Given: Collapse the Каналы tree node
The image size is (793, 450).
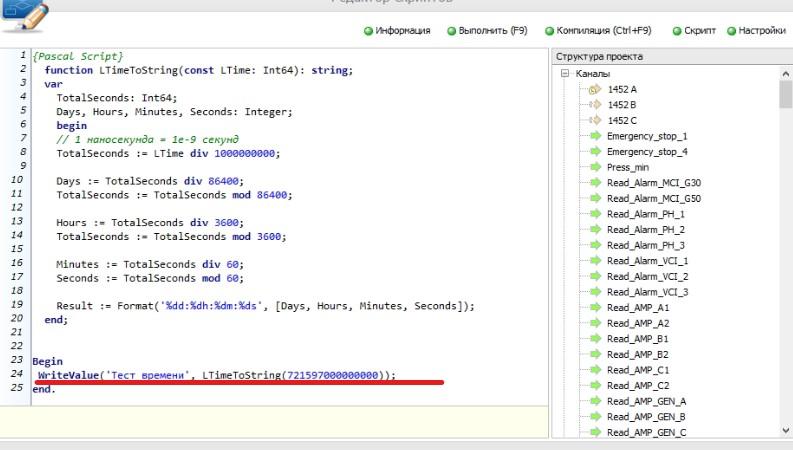Looking at the screenshot, I should [x=565, y=74].
